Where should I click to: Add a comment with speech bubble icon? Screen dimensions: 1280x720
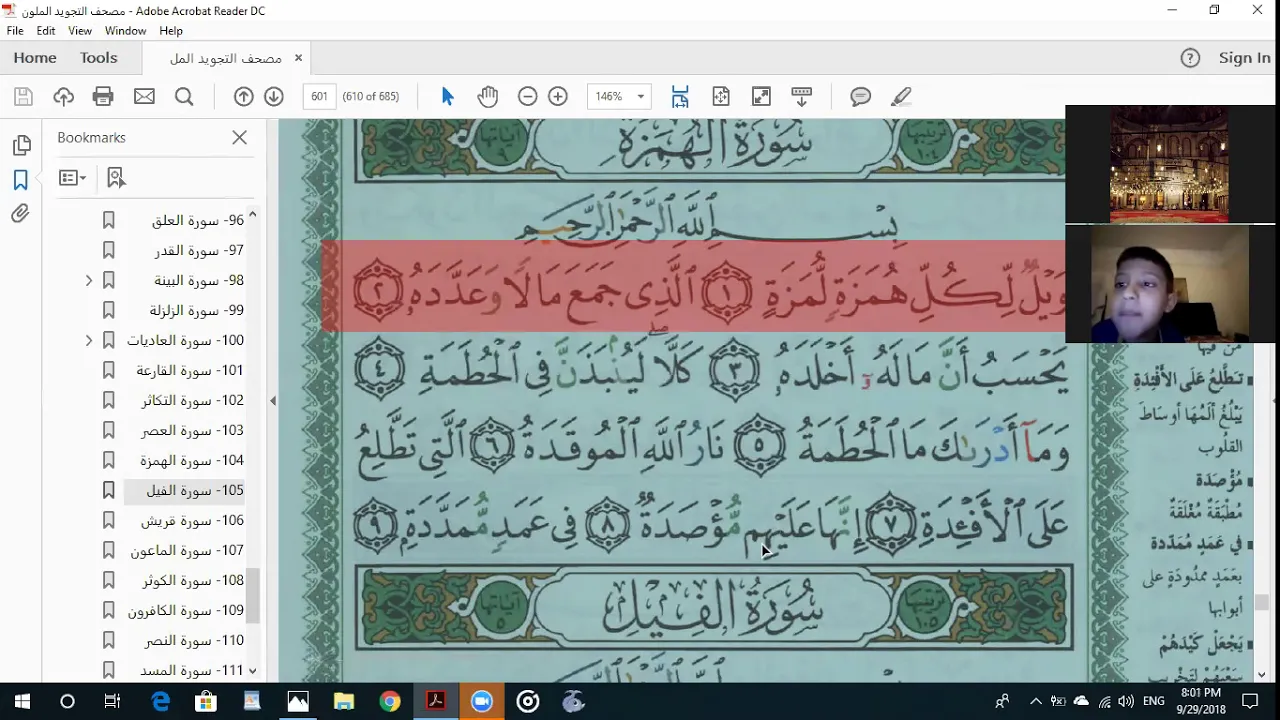pyautogui.click(x=860, y=96)
